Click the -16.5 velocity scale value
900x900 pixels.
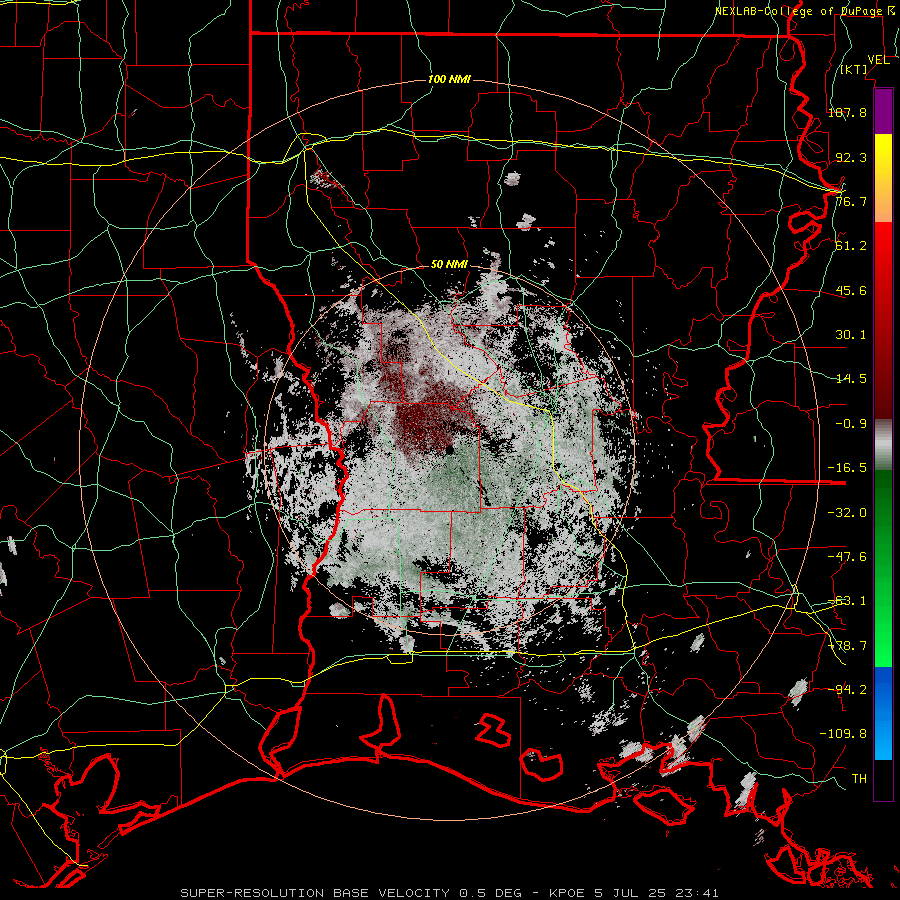tap(847, 468)
